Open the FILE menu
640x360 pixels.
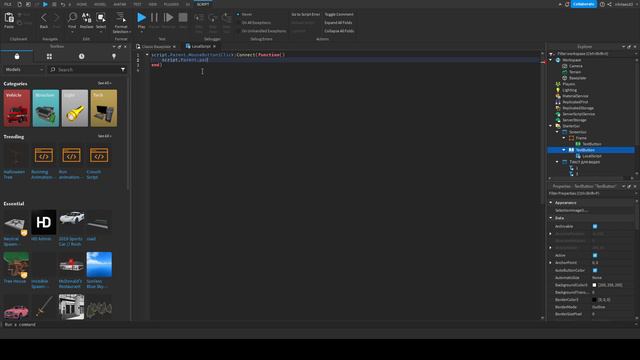[x=8, y=4]
